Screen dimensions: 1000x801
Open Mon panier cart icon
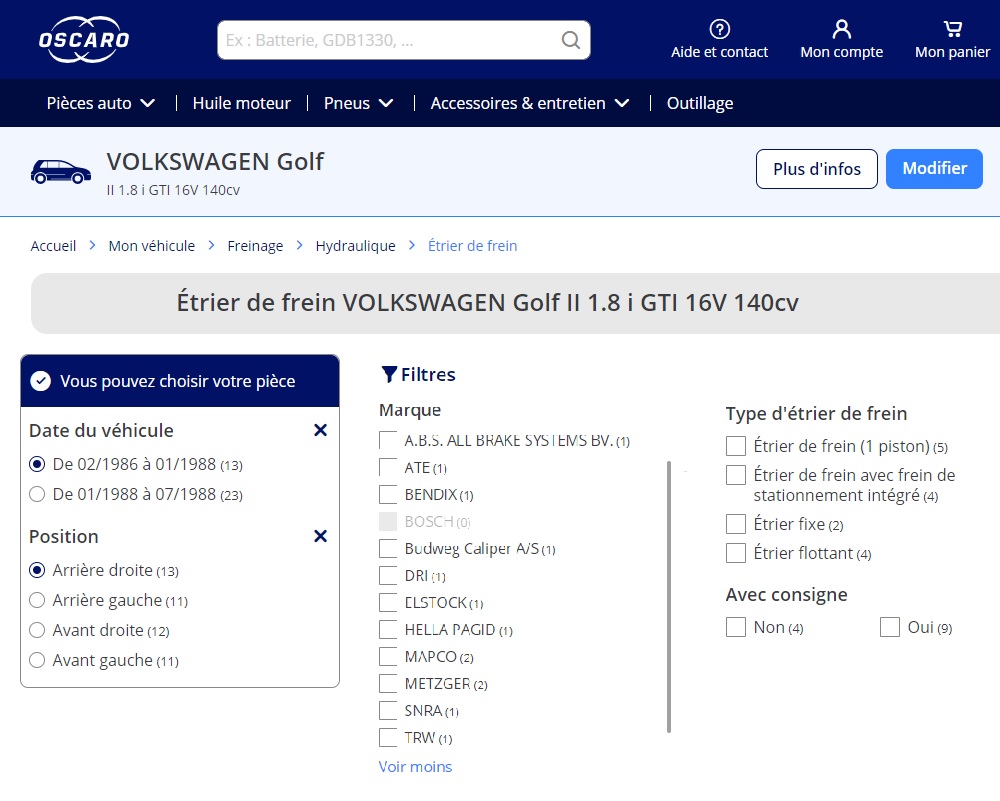coord(952,29)
